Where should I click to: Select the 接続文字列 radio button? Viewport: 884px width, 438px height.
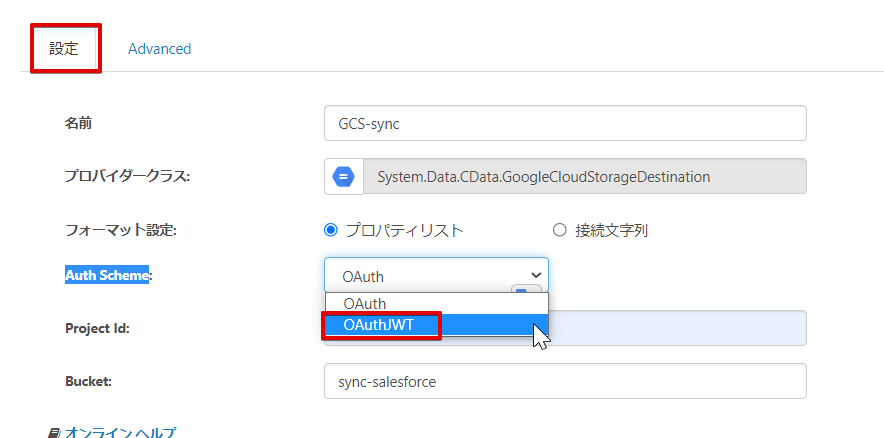559,230
